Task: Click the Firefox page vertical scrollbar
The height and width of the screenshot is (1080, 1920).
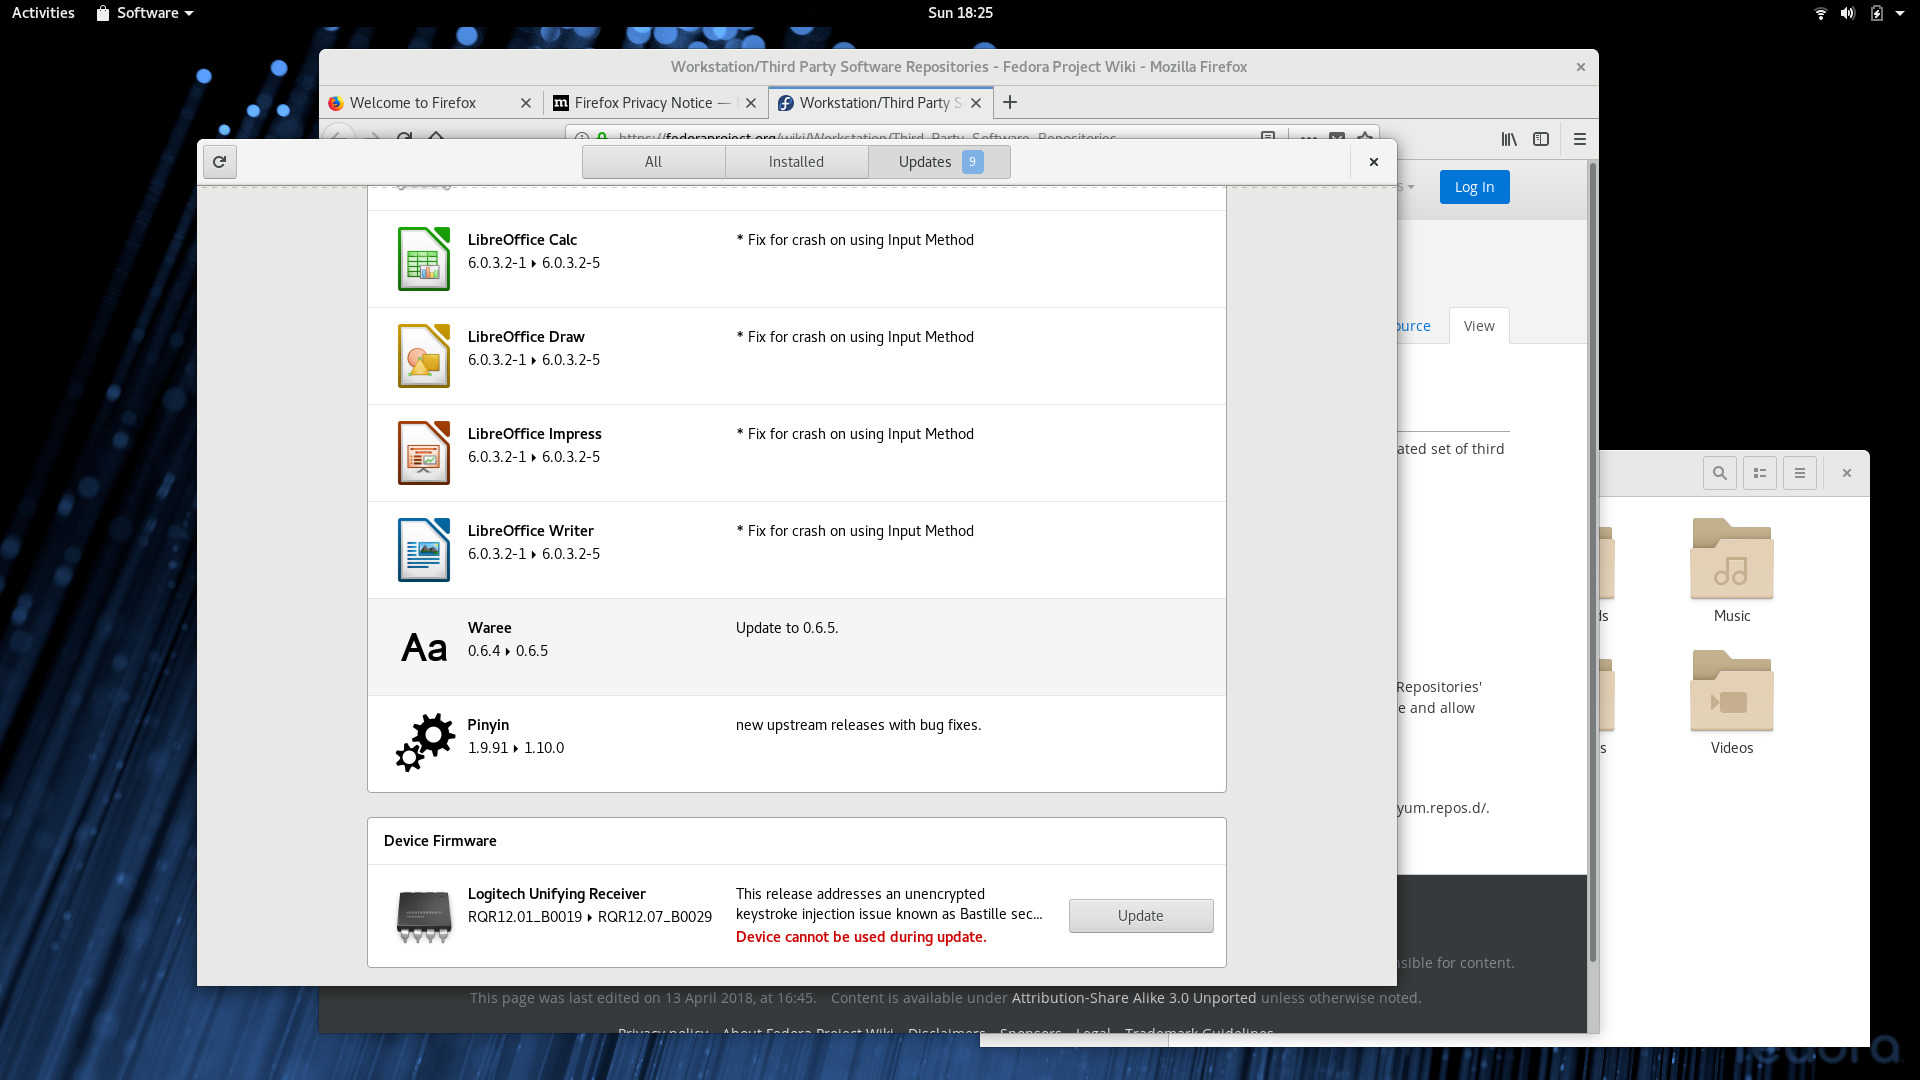Action: (x=1592, y=560)
